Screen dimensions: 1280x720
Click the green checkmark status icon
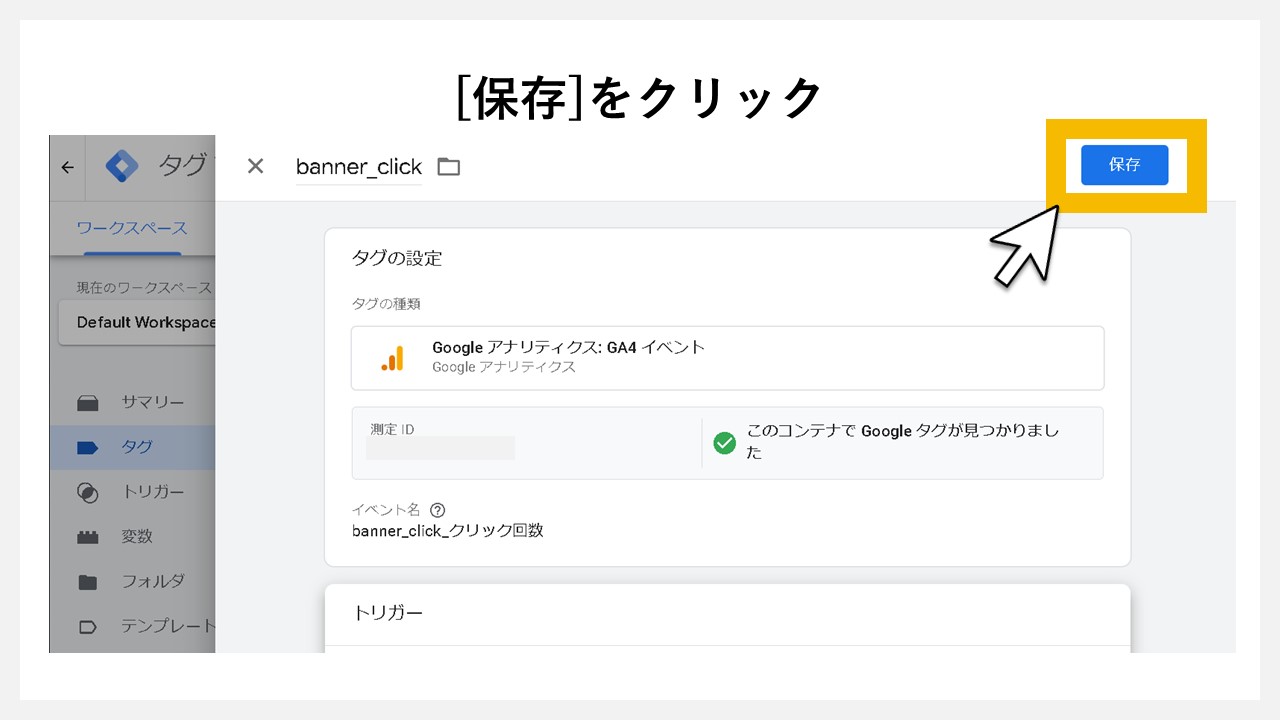[725, 443]
